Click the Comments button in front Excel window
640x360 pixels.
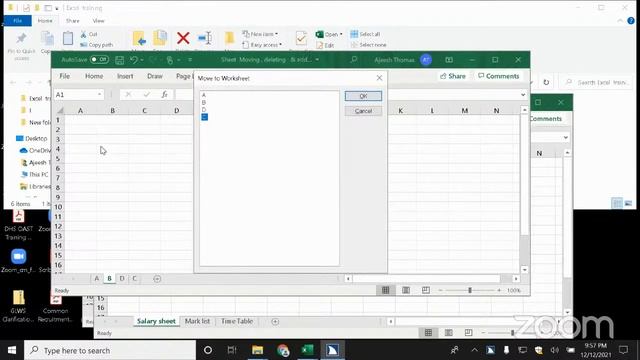click(498, 76)
